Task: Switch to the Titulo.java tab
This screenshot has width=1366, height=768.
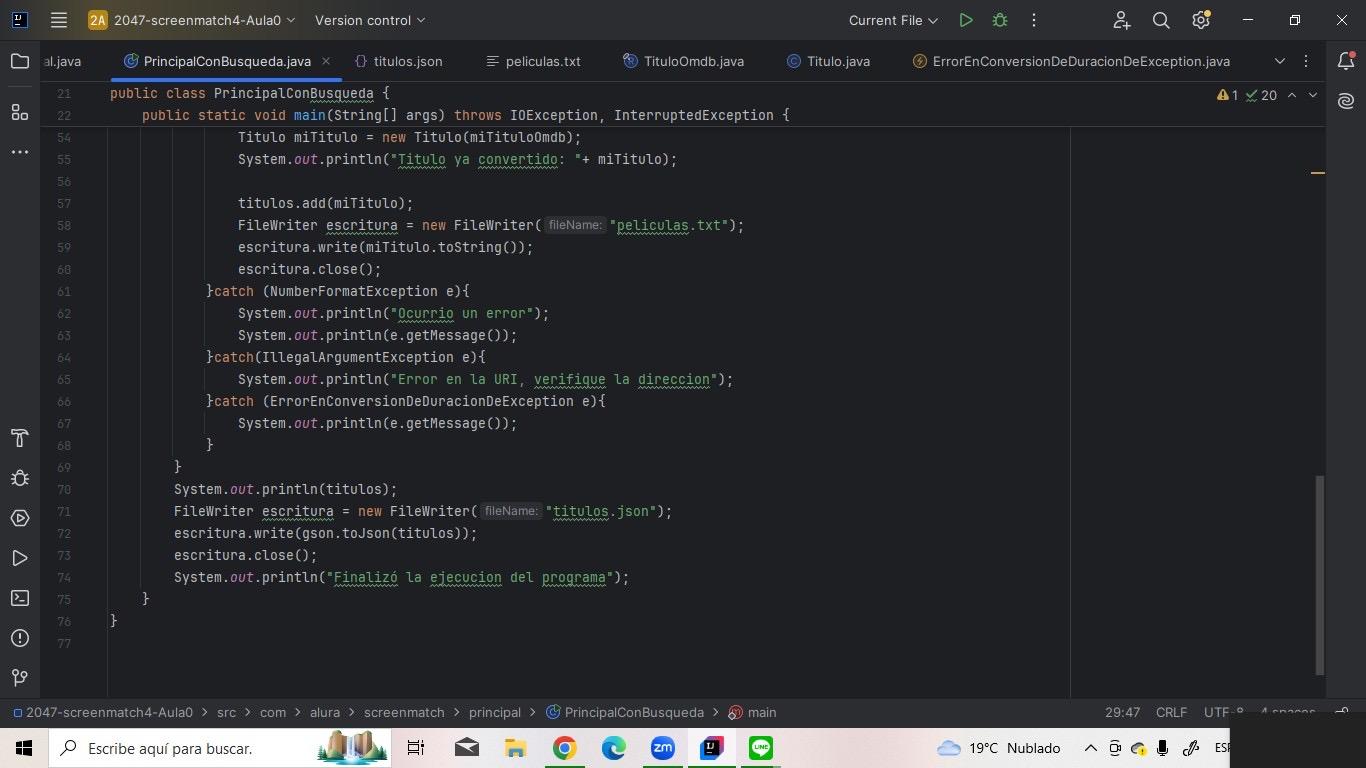Action: pos(828,61)
